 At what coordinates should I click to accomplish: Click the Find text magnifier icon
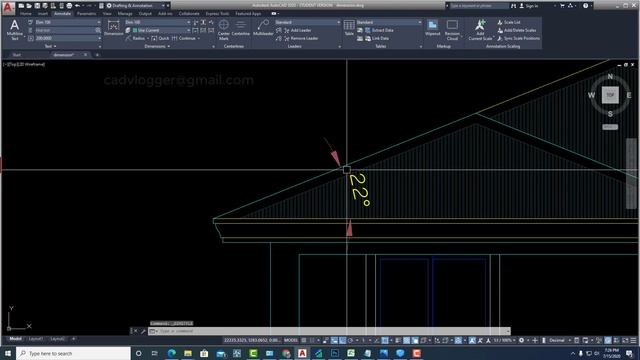click(98, 30)
